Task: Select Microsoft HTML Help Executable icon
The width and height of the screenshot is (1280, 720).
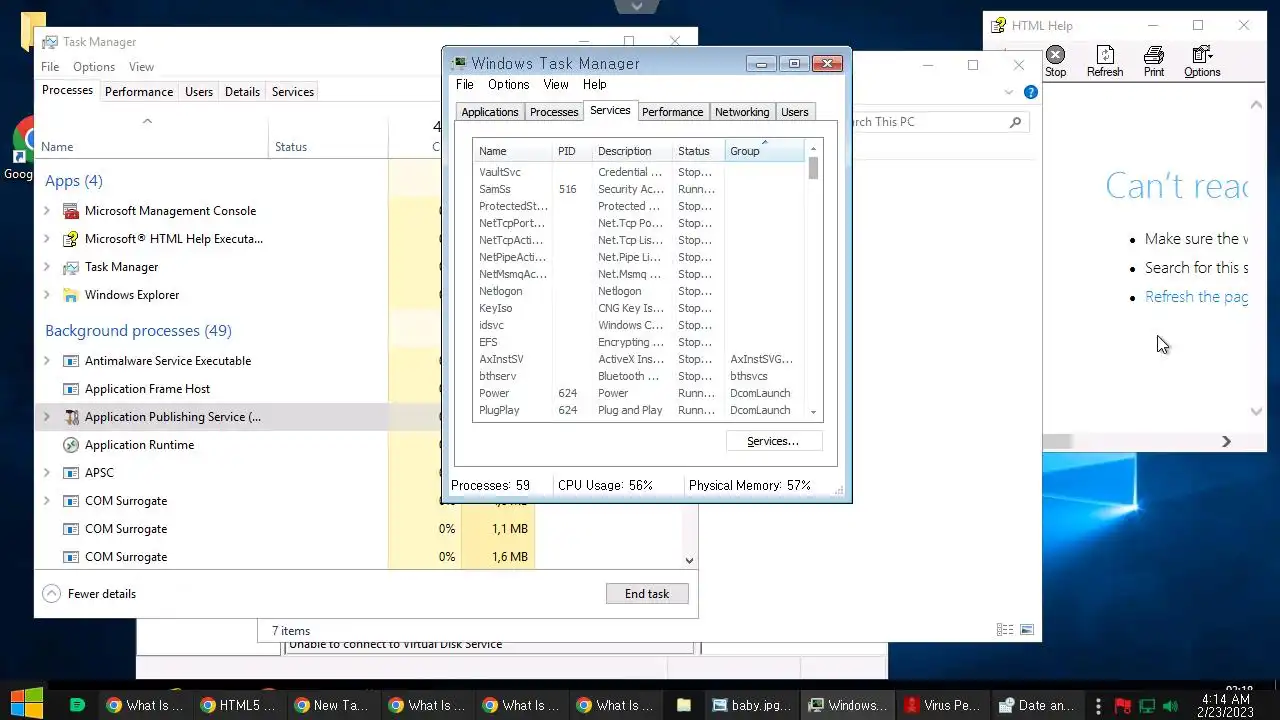Action: [71, 239]
